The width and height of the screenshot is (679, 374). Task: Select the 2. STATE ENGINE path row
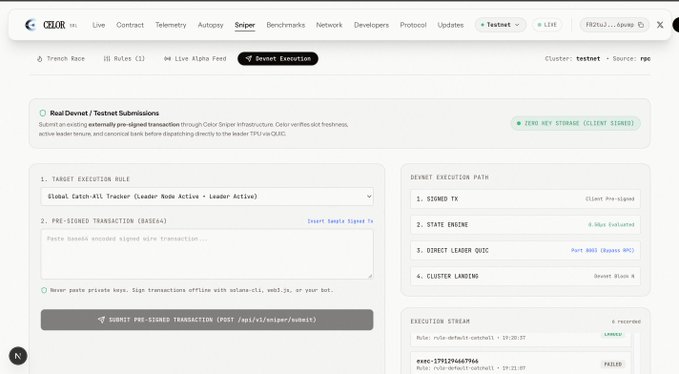tap(525, 225)
